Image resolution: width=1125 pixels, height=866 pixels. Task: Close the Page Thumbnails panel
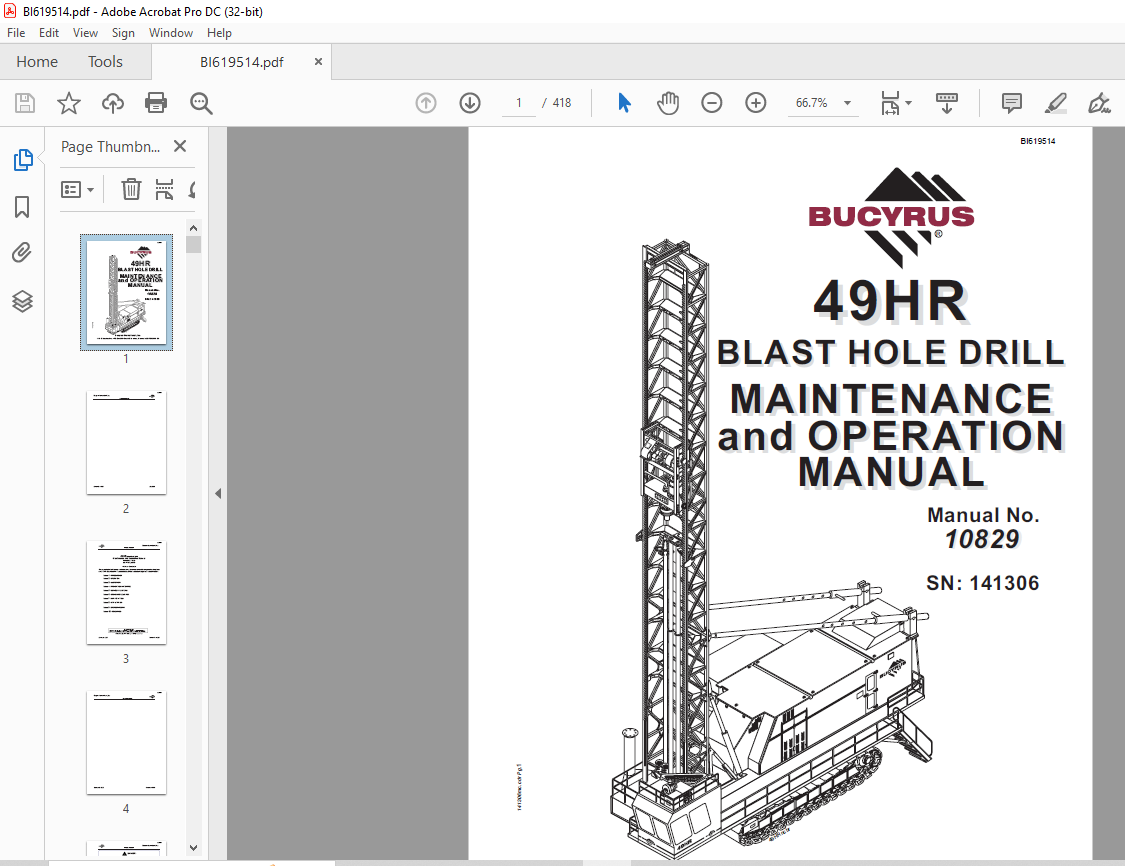coord(180,146)
